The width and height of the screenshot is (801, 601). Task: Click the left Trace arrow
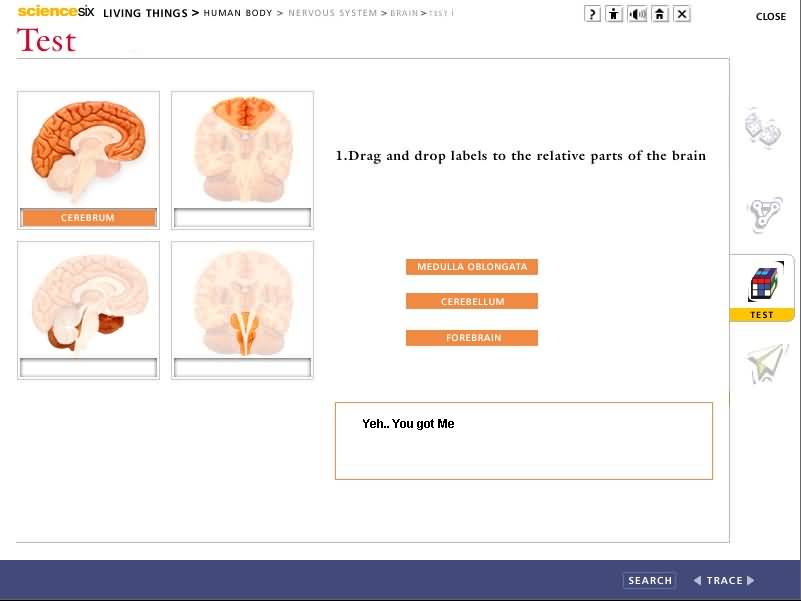click(698, 581)
